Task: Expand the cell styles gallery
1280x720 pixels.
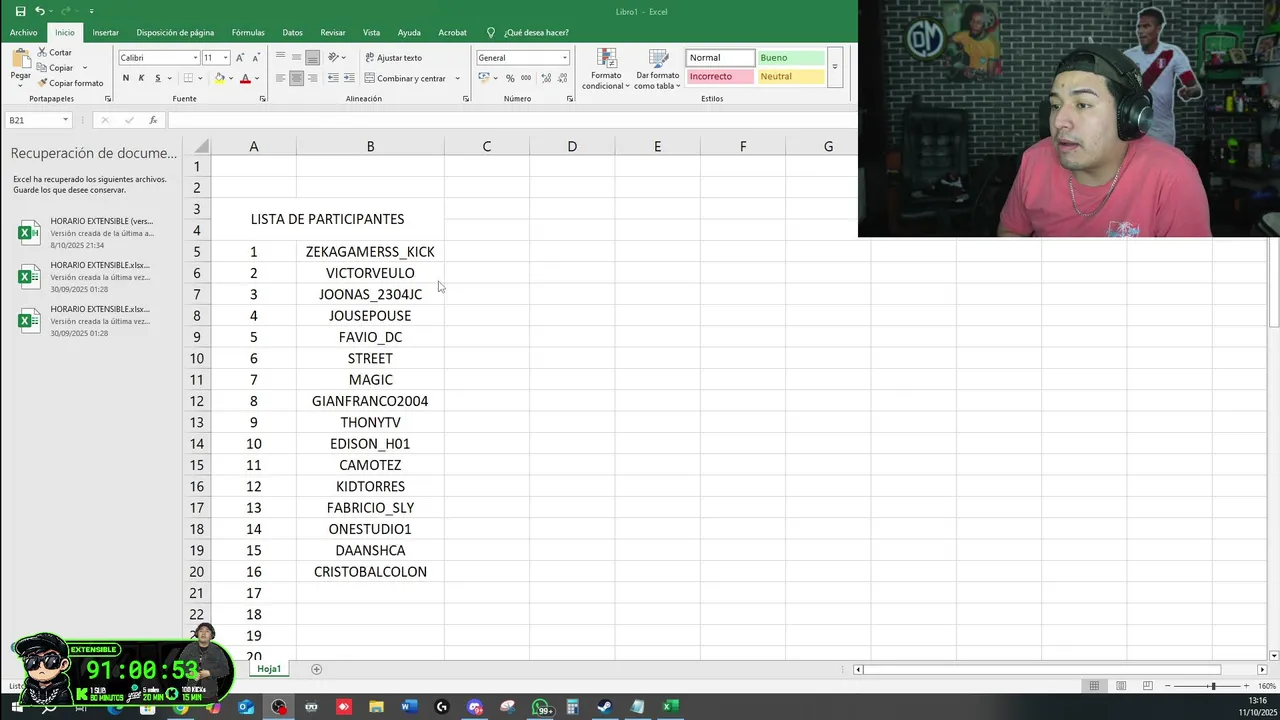Action: [x=834, y=67]
